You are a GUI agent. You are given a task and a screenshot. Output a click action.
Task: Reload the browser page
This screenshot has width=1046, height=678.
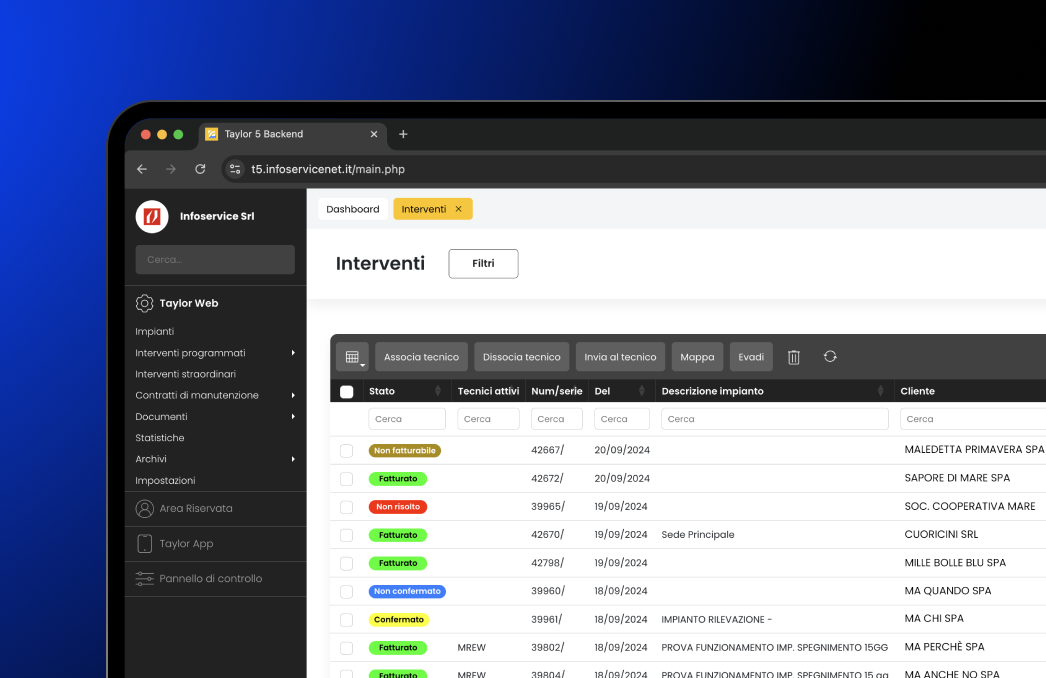pyautogui.click(x=200, y=170)
